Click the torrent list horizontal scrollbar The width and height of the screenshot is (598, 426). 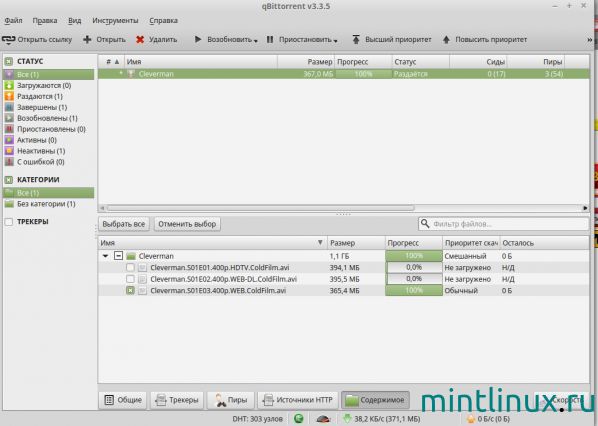260,208
